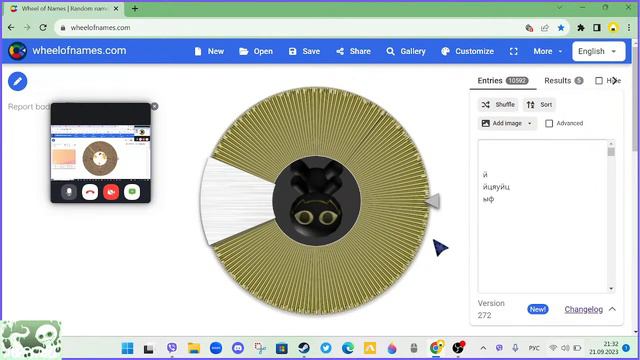
Task: Switch to the Results tab
Action: click(x=564, y=81)
